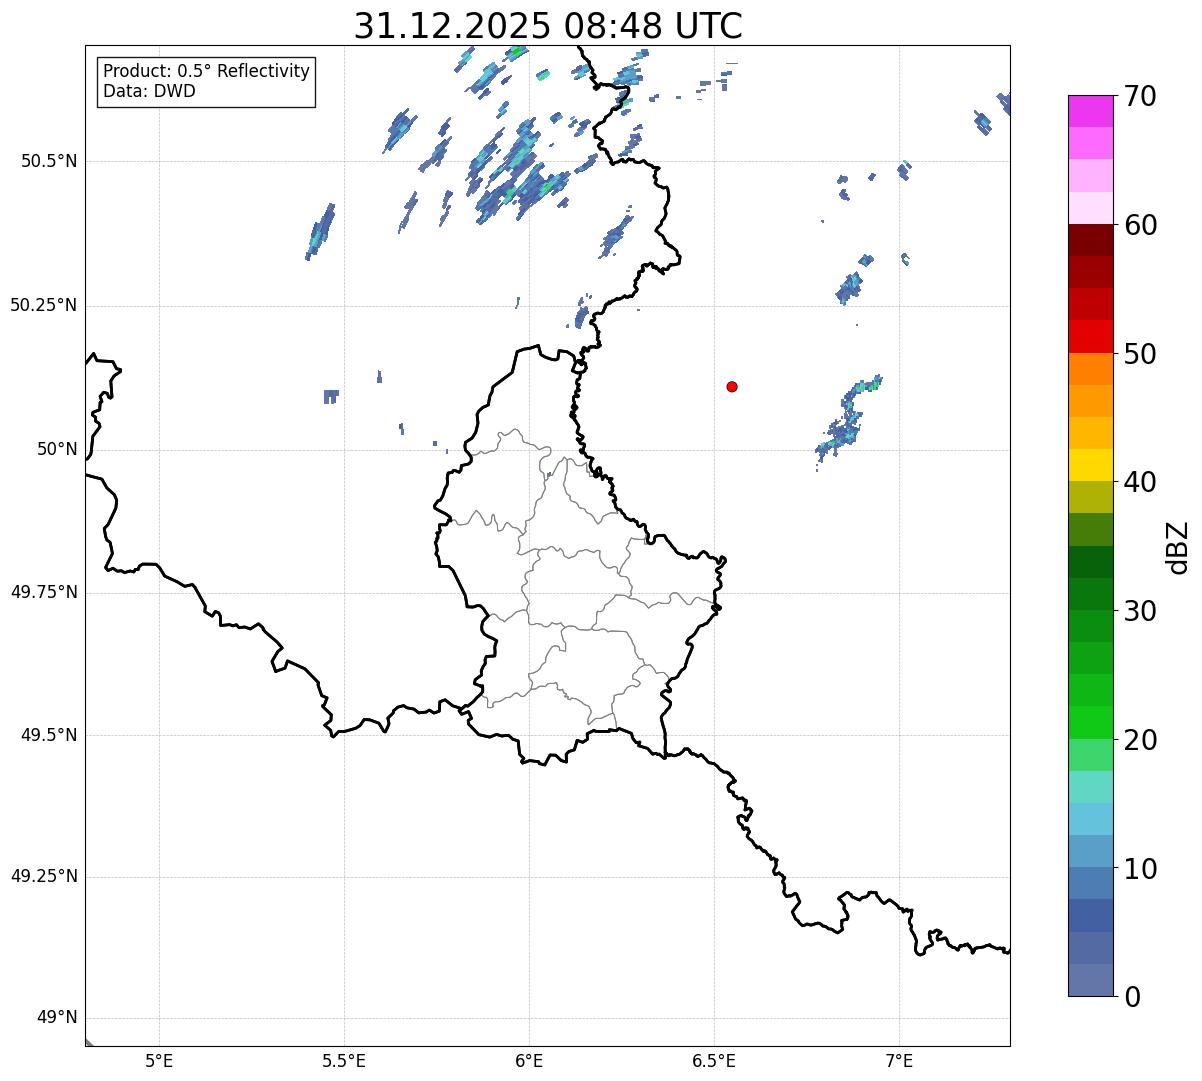
Task: Click the small echo near 5.5°E 50.1°N
Action: click(331, 396)
